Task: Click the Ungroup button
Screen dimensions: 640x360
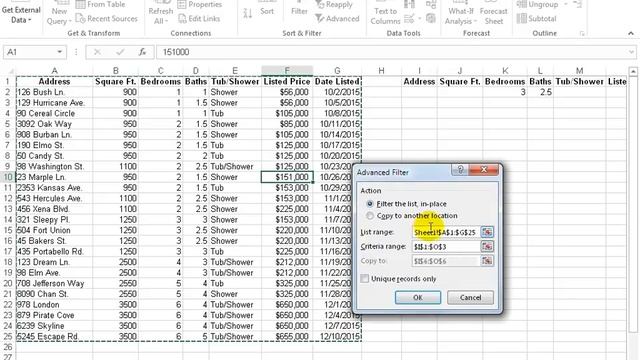Action: (x=537, y=4)
